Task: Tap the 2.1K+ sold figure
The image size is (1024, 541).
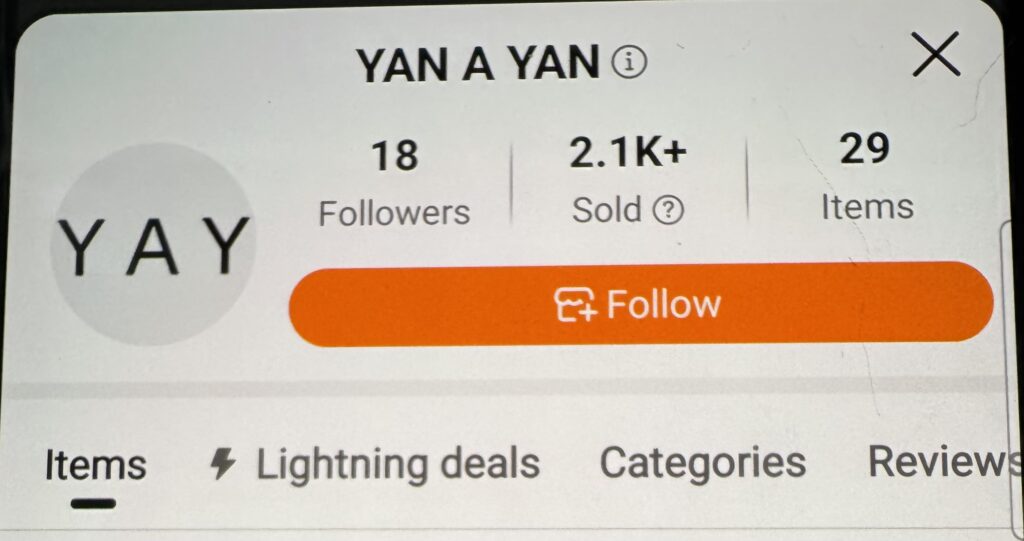Action: pos(628,154)
